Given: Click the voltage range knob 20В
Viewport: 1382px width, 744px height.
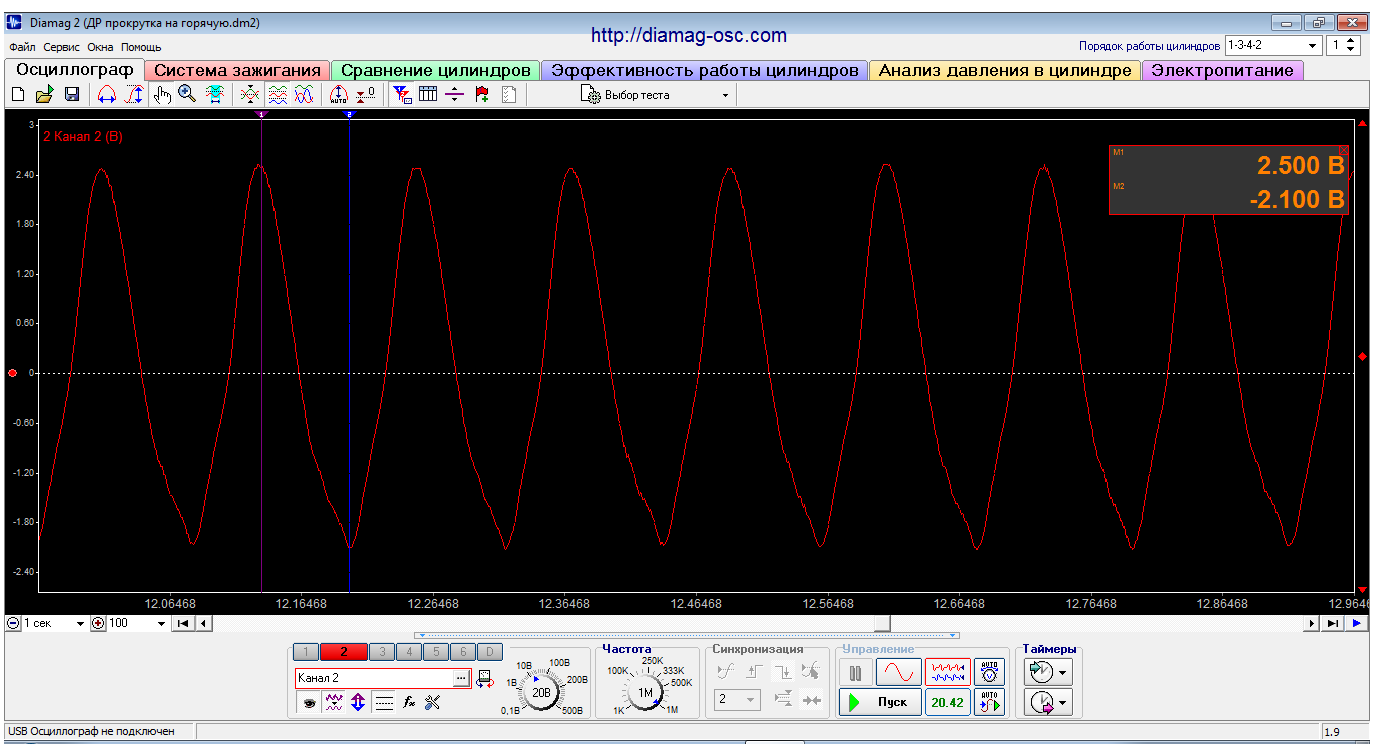Looking at the screenshot, I should click(541, 691).
